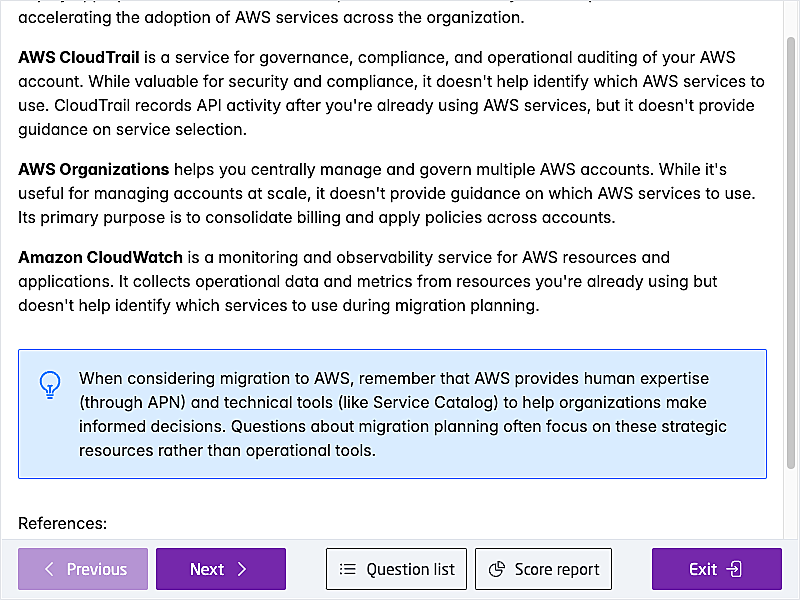Select the bold 'AWS Organizations' term

(94, 169)
